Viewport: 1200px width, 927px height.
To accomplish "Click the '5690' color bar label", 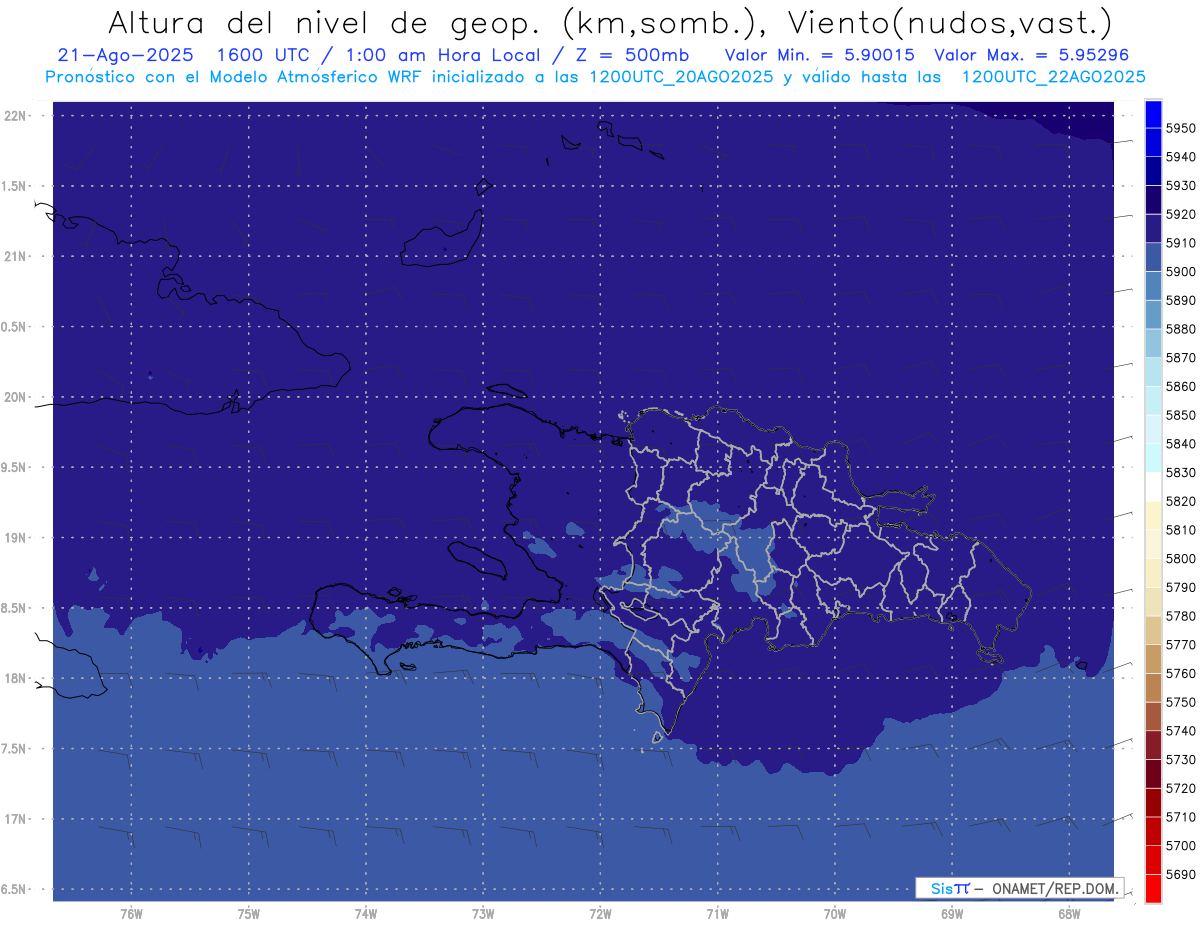I will point(1181,874).
